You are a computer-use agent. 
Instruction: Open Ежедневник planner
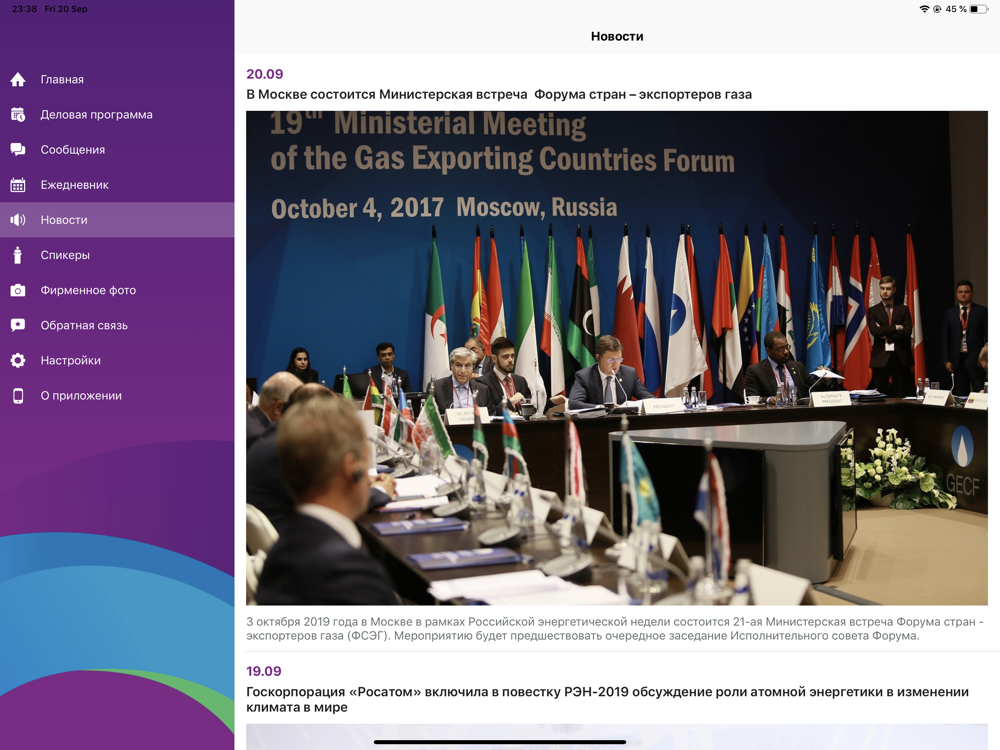click(117, 185)
